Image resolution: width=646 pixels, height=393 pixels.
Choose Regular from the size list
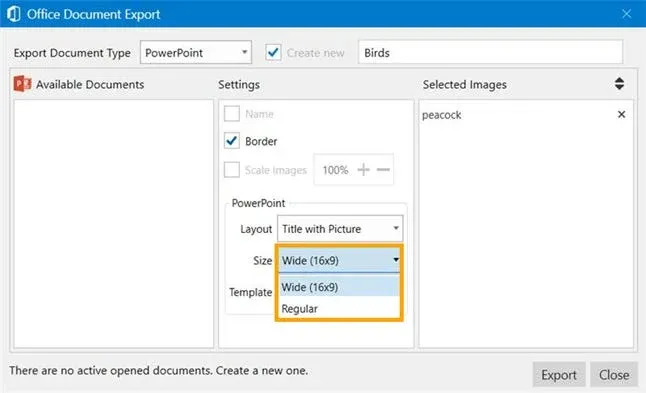[339, 309]
